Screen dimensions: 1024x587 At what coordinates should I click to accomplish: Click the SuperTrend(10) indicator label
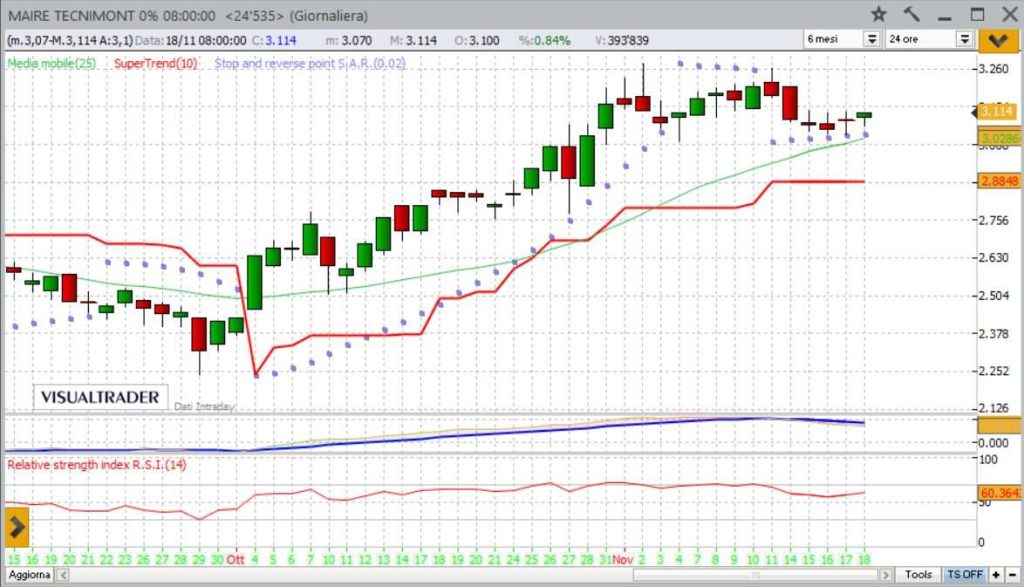(155, 63)
